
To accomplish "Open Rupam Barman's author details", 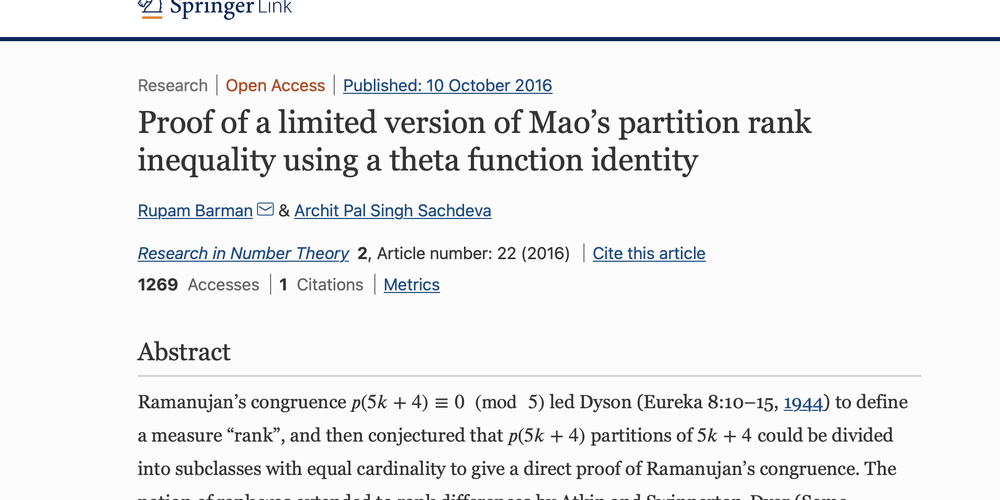I will click(195, 211).
